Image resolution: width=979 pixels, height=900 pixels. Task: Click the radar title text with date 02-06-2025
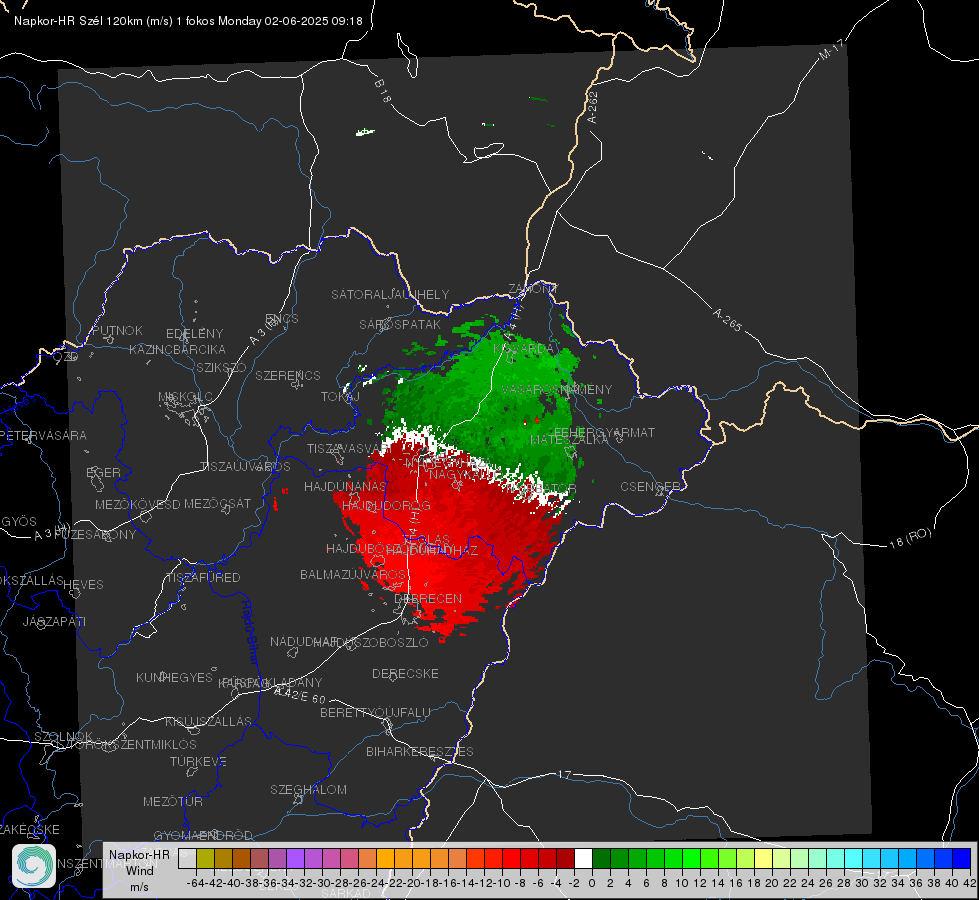click(188, 21)
